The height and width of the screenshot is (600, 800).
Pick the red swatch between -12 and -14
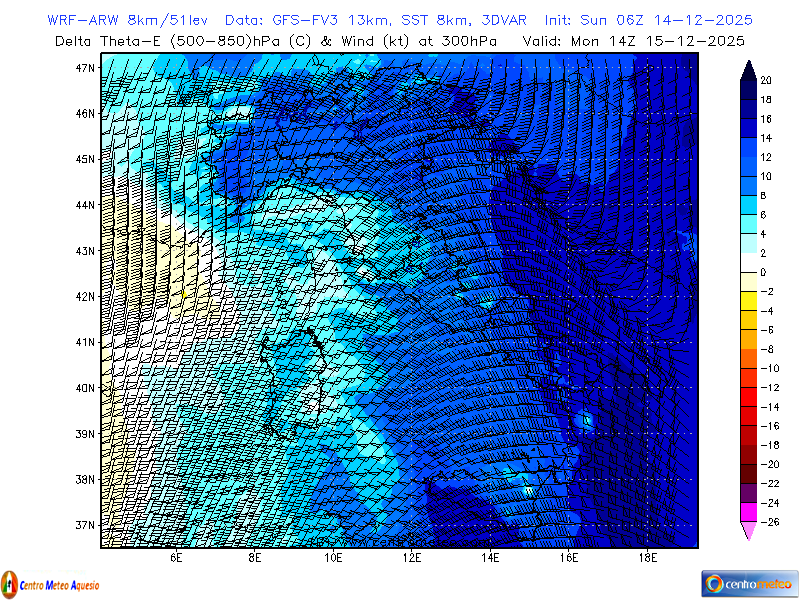[748, 398]
